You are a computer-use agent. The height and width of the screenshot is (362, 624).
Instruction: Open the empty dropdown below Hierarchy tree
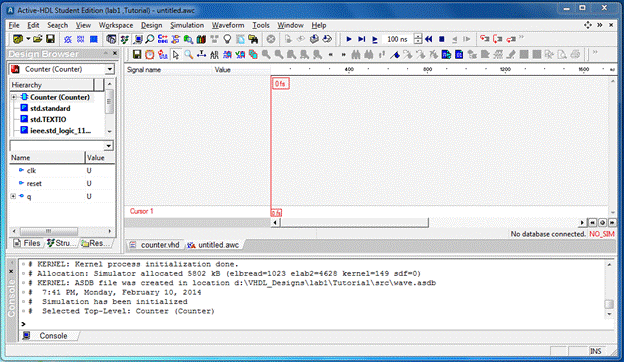(x=109, y=146)
